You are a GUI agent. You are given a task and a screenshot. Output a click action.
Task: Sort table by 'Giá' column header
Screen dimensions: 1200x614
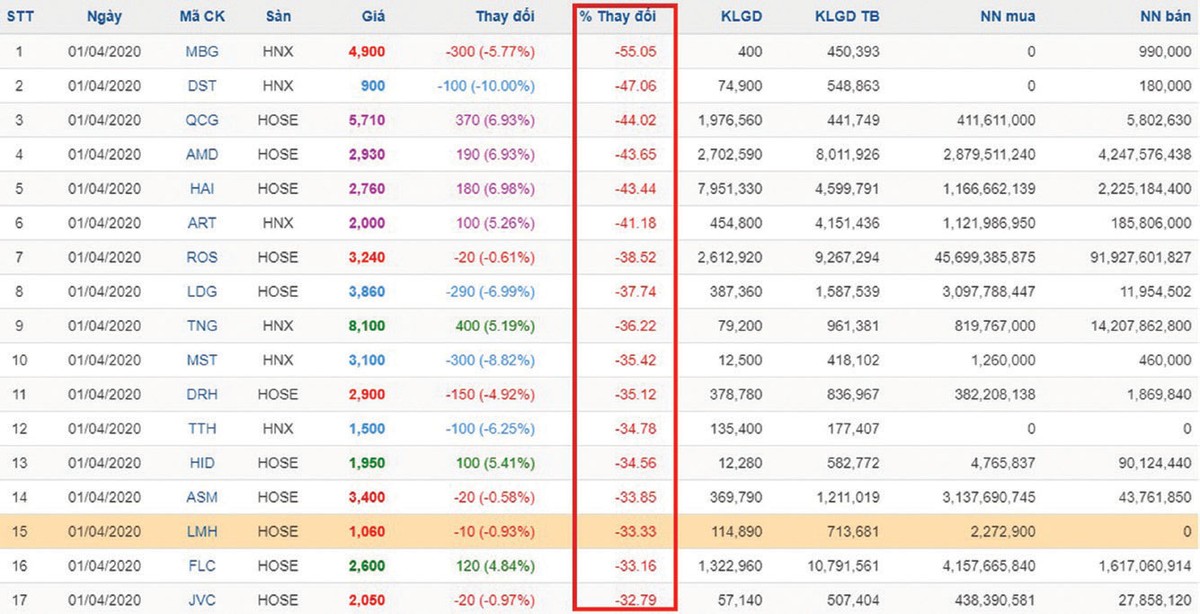click(x=375, y=17)
